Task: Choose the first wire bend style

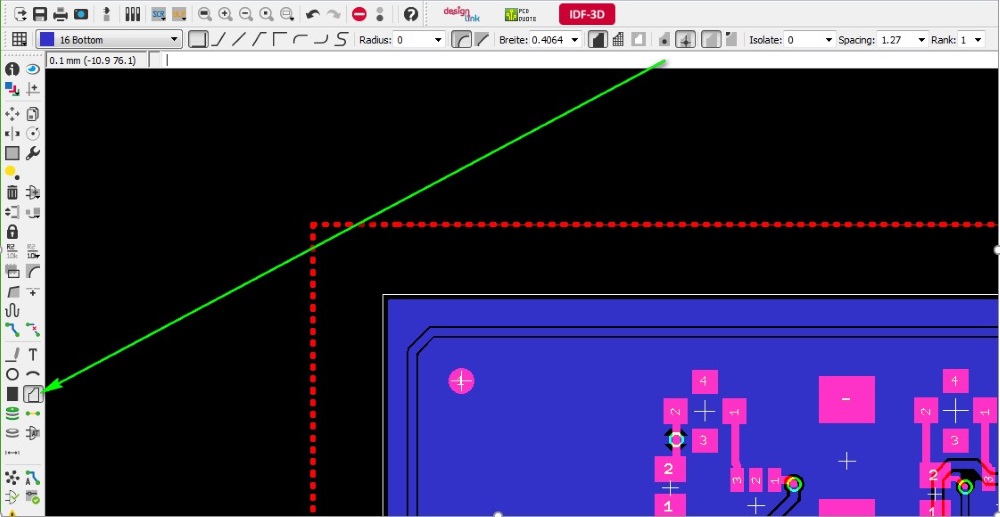Action: [x=198, y=40]
